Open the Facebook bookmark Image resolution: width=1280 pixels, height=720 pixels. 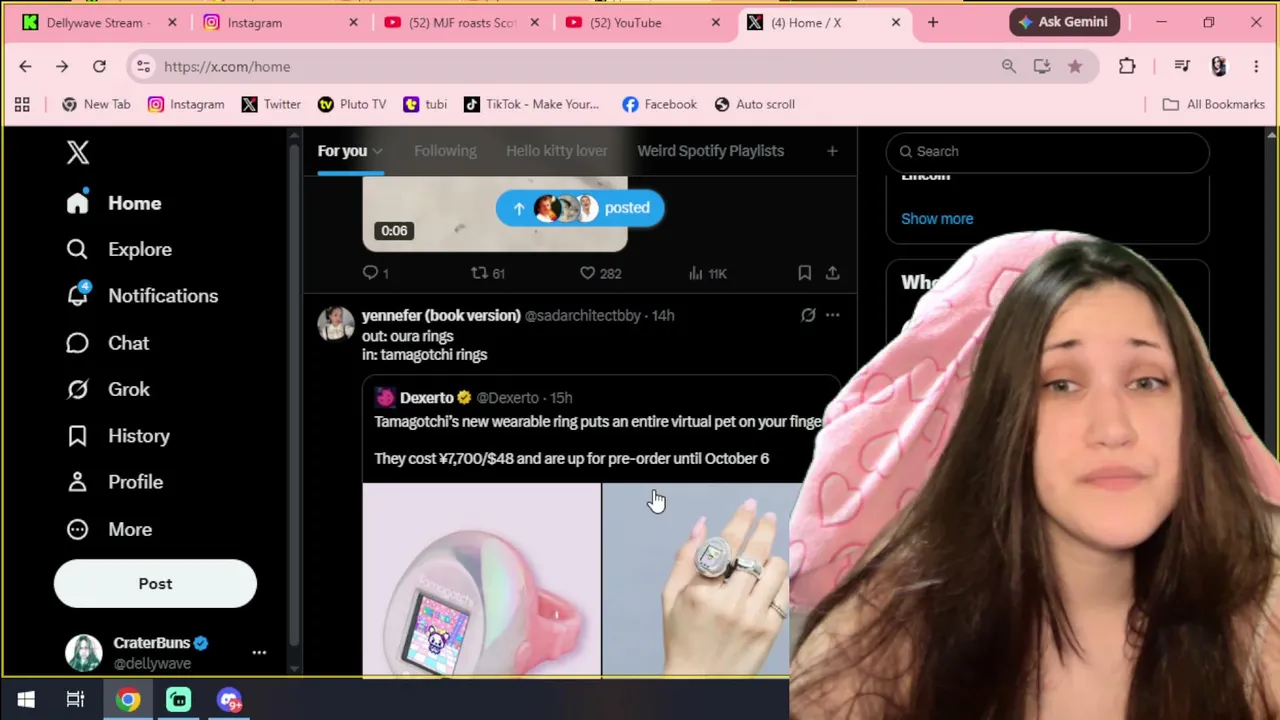pos(659,104)
